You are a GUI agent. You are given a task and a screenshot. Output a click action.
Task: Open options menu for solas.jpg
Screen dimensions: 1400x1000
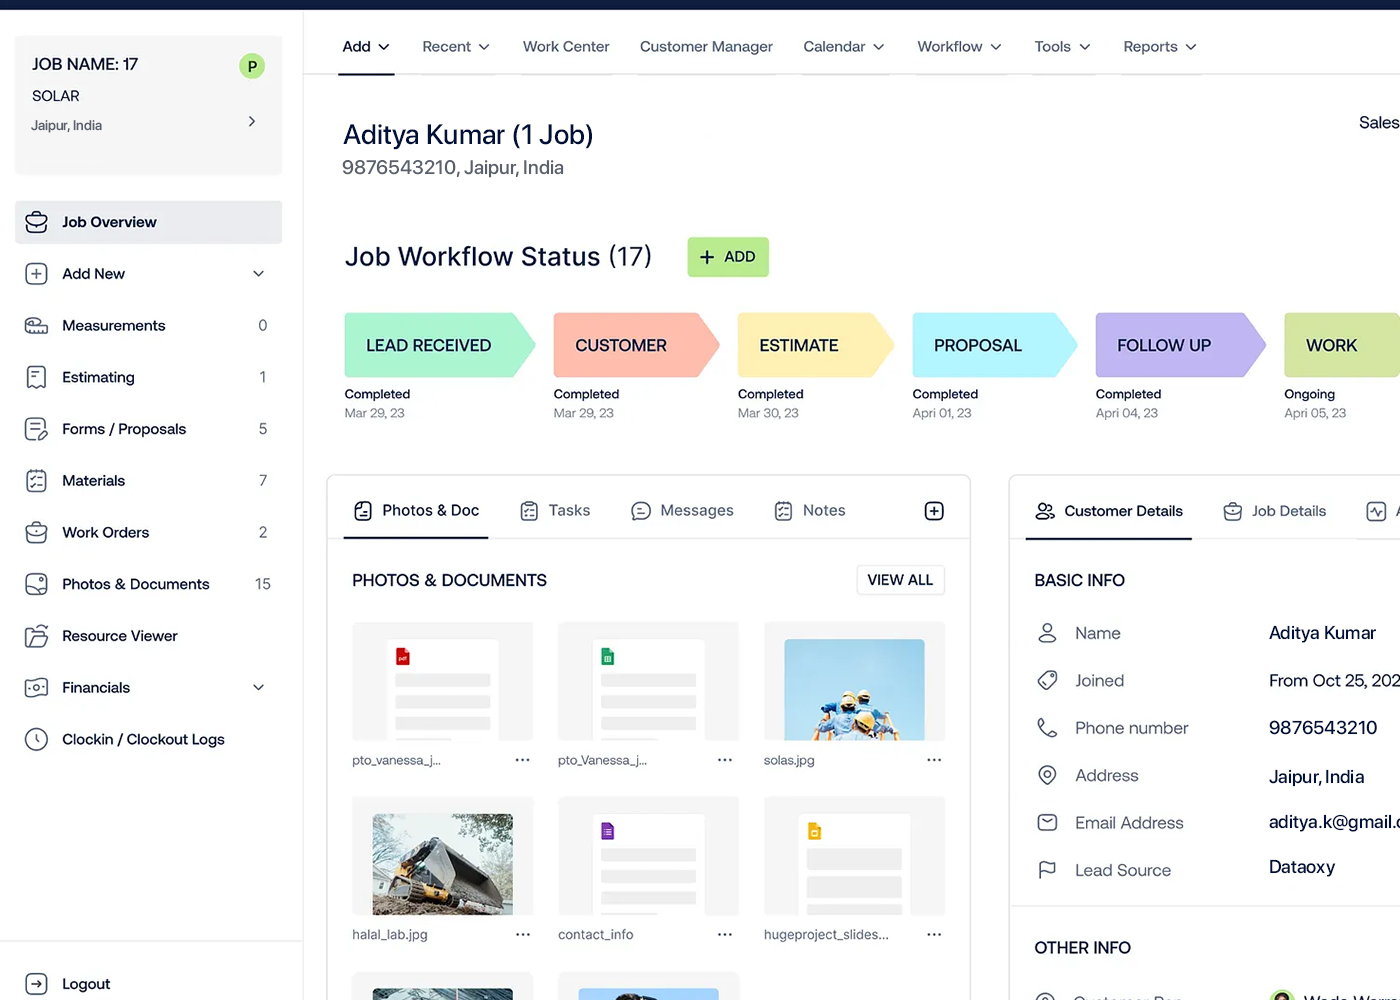(934, 760)
